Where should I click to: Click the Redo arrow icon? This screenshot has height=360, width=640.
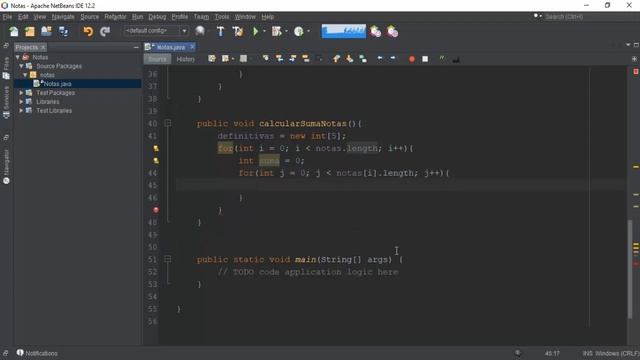105,31
